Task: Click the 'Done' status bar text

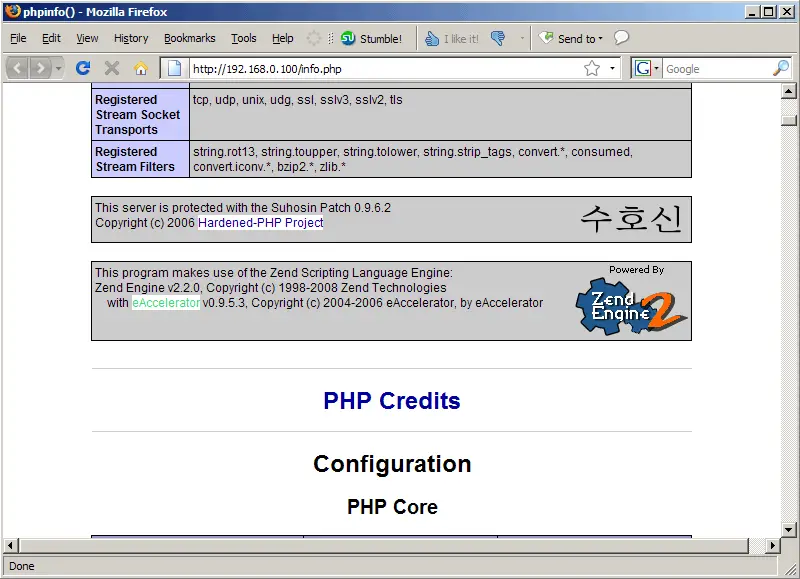Action: click(x=21, y=566)
